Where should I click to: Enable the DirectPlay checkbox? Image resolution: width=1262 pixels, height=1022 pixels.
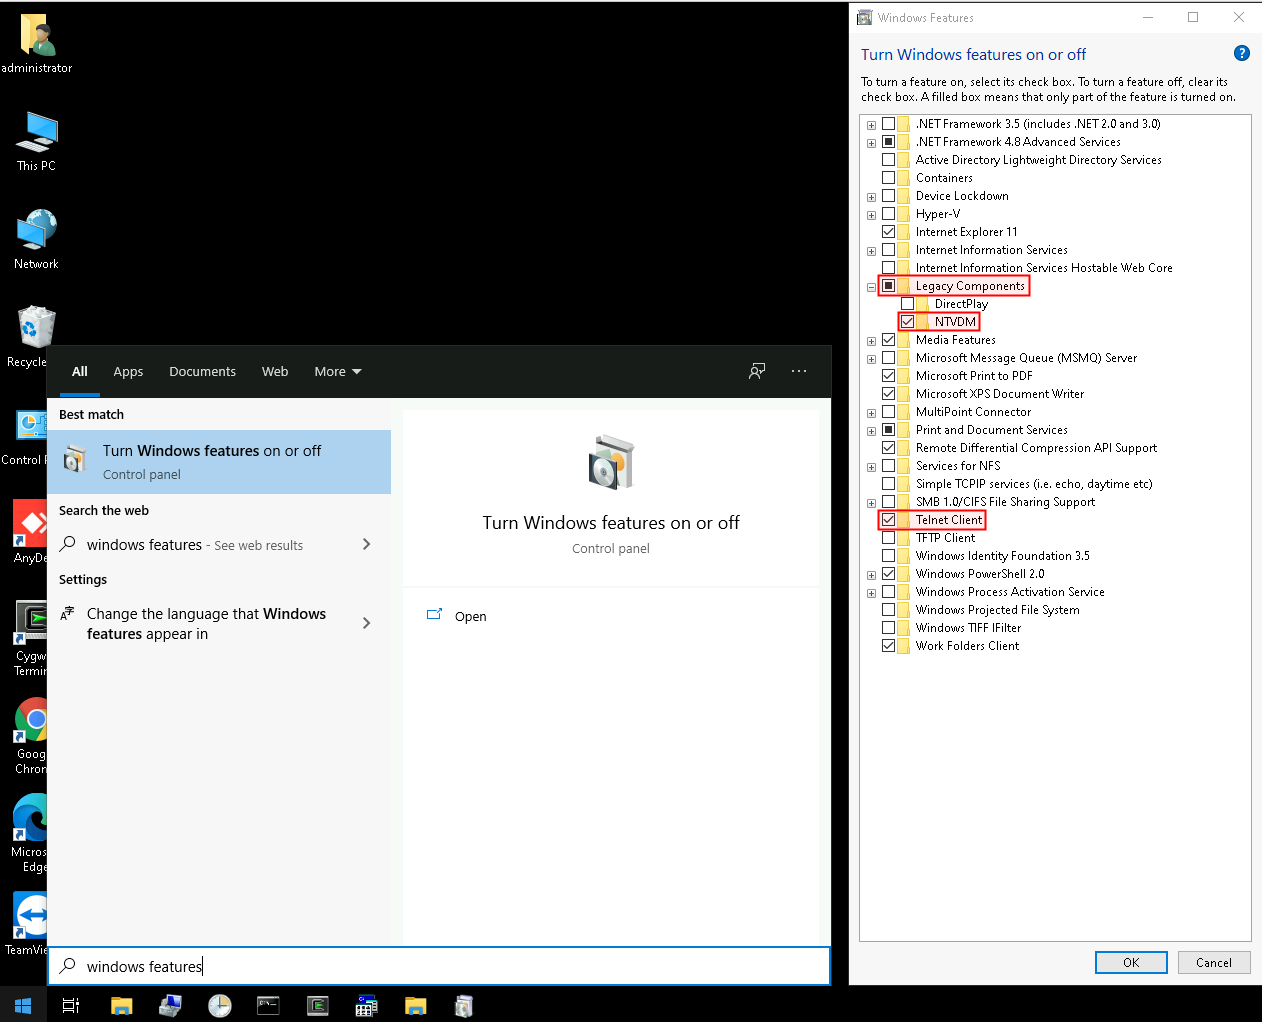click(907, 304)
